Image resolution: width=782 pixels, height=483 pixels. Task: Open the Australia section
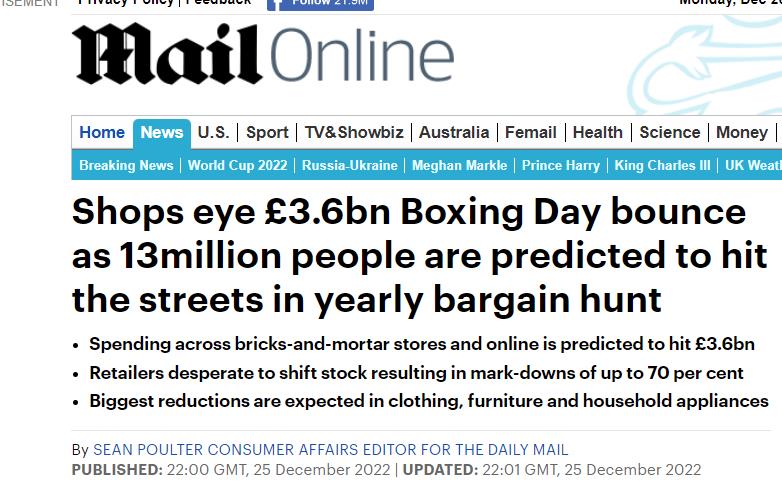click(454, 132)
